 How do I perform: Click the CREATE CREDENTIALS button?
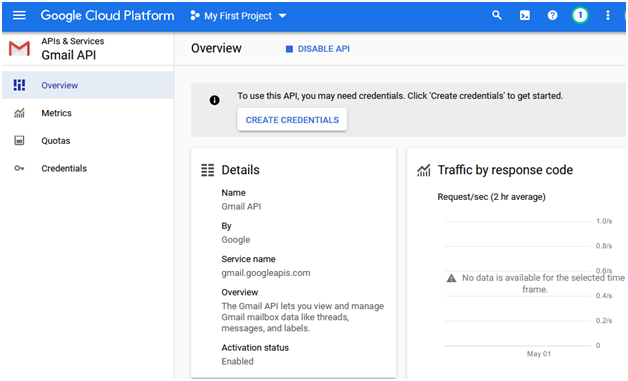(x=292, y=120)
